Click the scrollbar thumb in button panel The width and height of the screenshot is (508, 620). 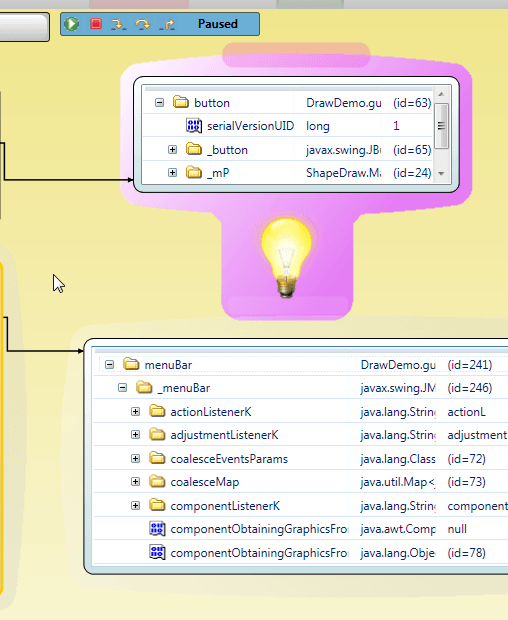coord(441,126)
